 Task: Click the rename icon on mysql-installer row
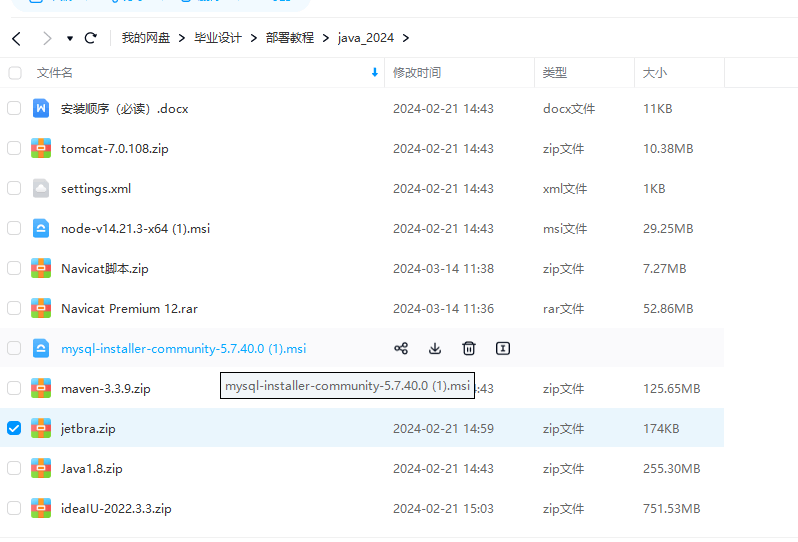(503, 348)
